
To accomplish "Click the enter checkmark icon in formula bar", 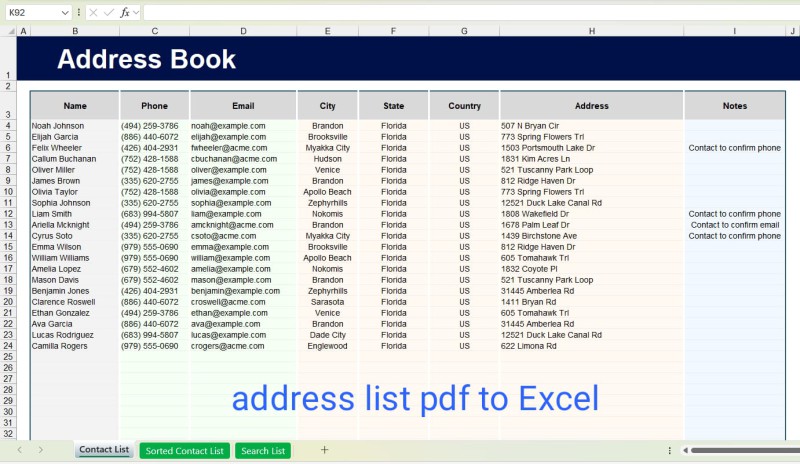I will 108,12.
